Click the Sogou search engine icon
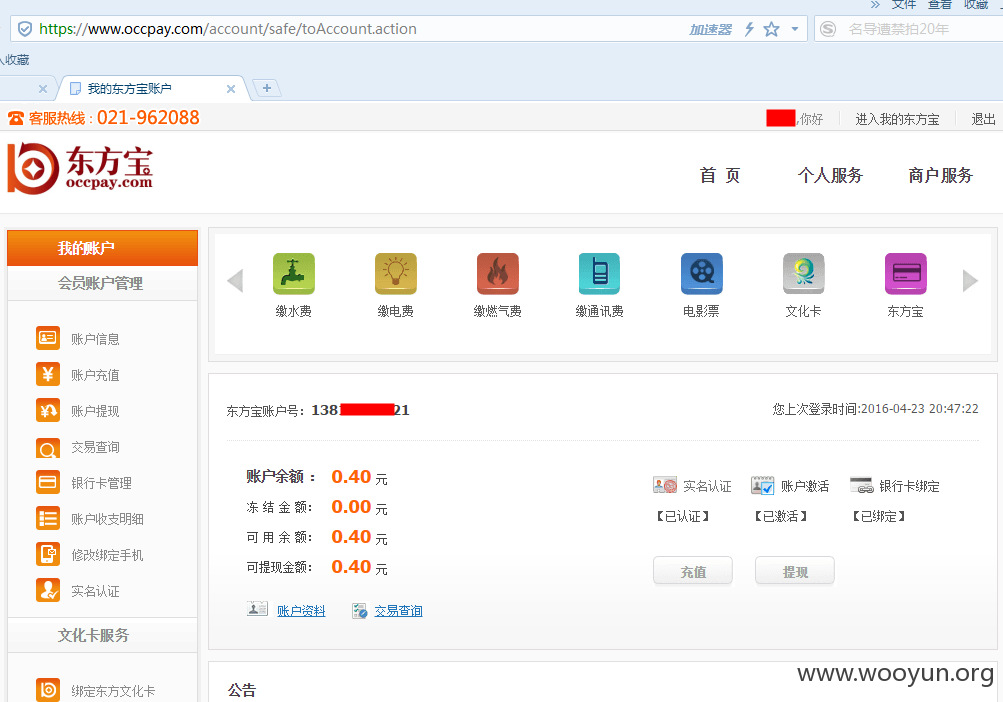The width and height of the screenshot is (1003, 702). point(828,29)
